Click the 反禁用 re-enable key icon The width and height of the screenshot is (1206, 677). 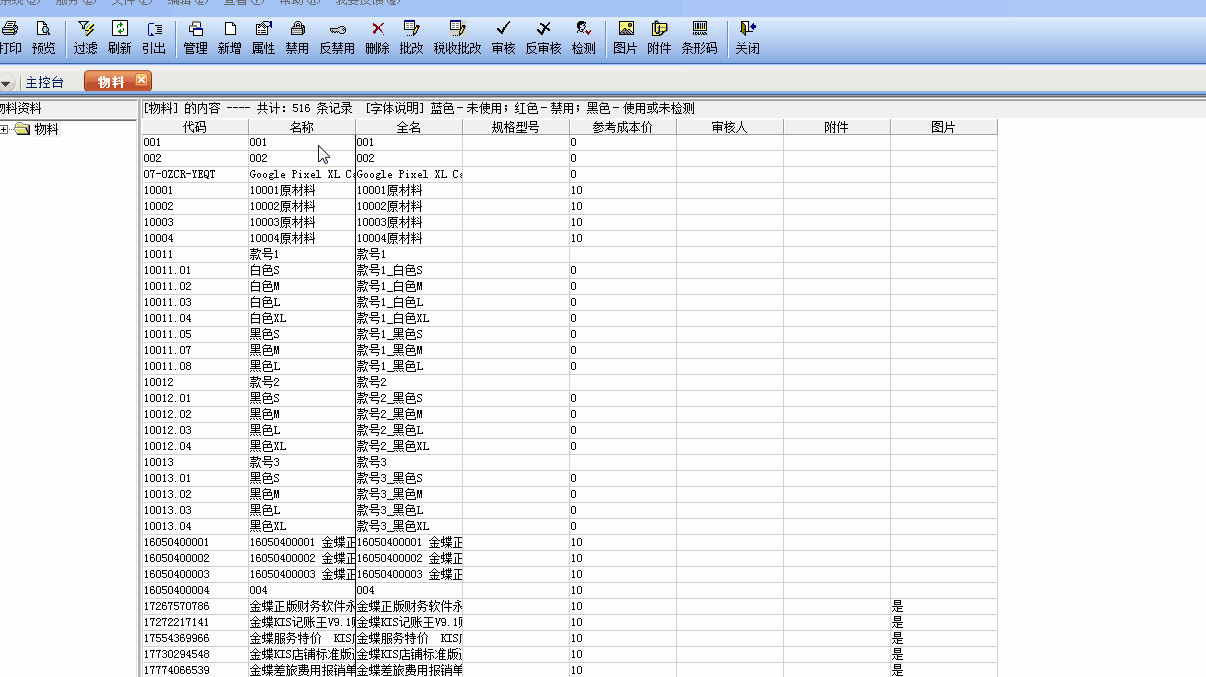click(337, 37)
